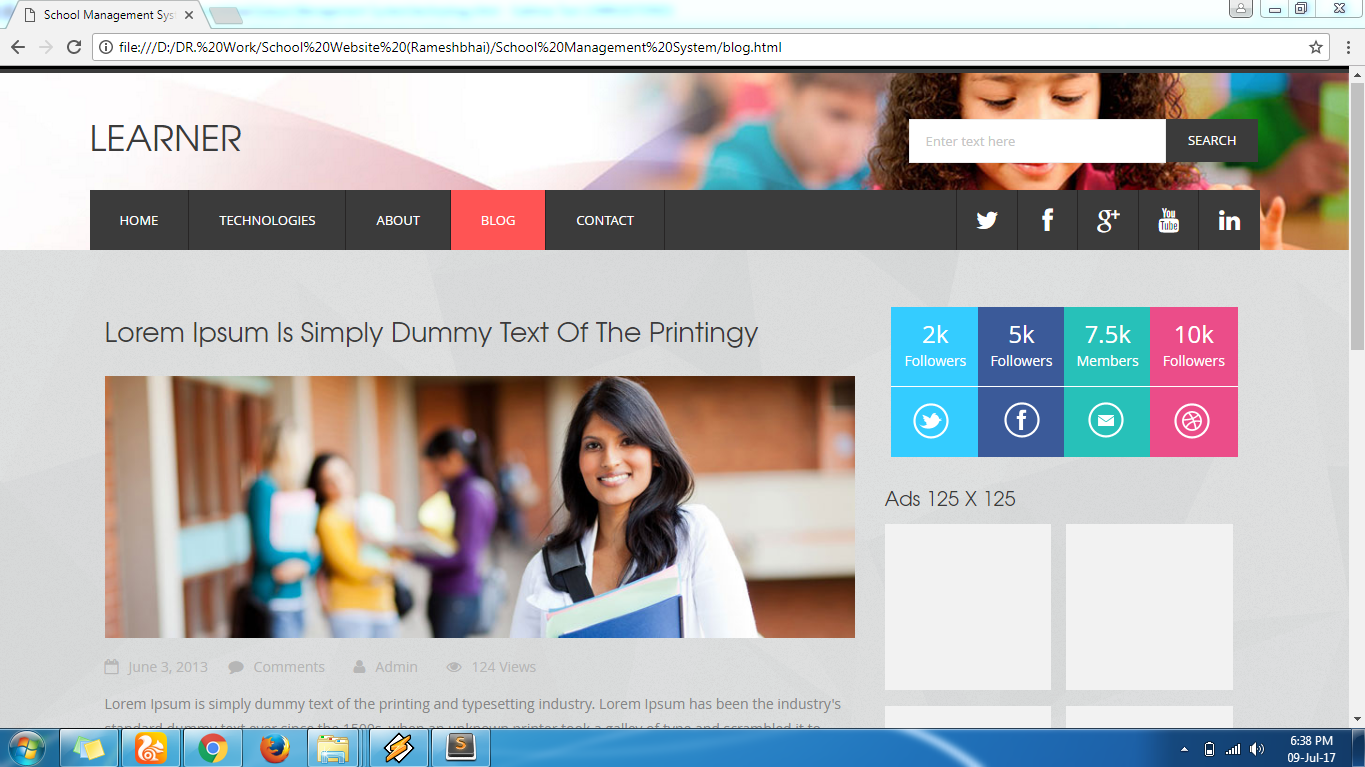The image size is (1365, 767).
Task: Open UC Browser from the taskbar
Action: coord(151,748)
